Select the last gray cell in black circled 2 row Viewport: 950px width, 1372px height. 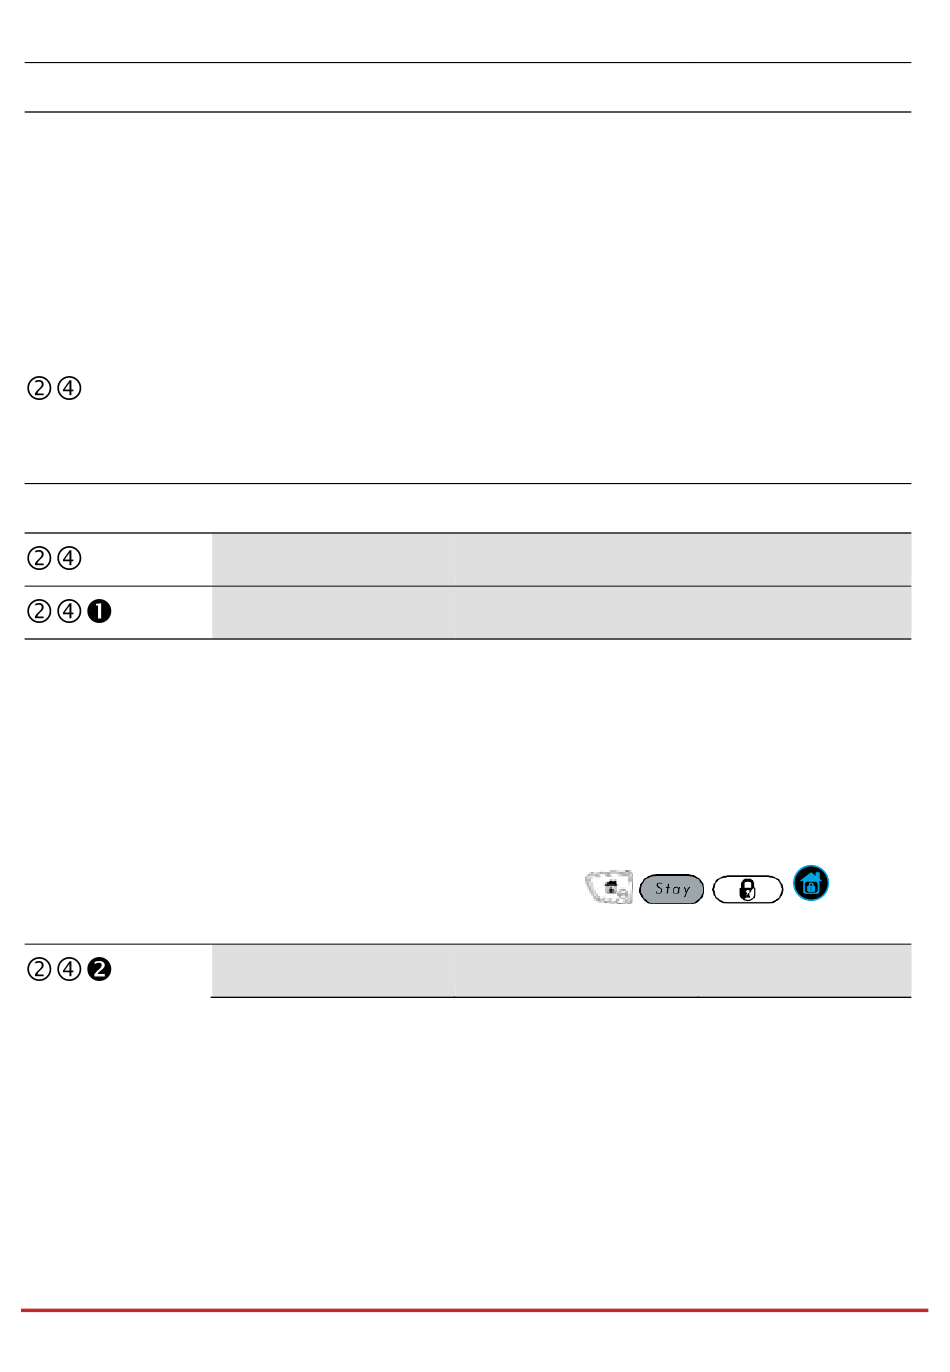(805, 971)
